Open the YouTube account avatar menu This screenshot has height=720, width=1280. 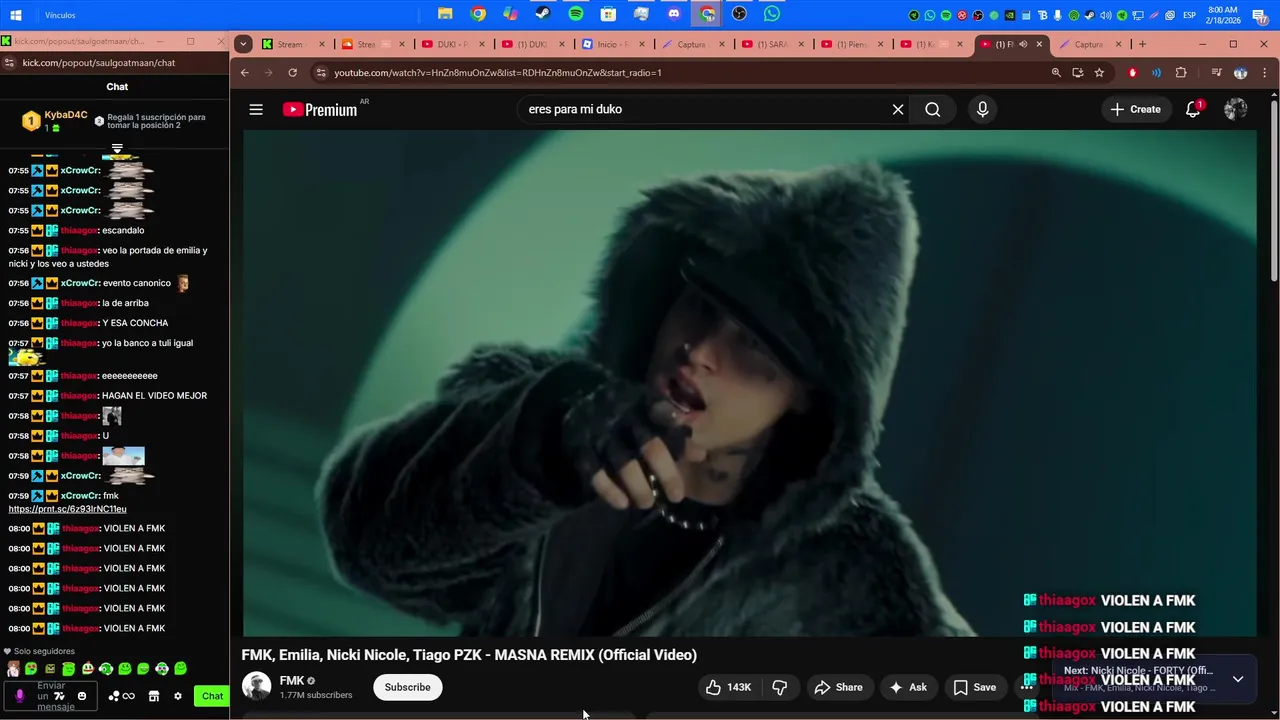1236,109
